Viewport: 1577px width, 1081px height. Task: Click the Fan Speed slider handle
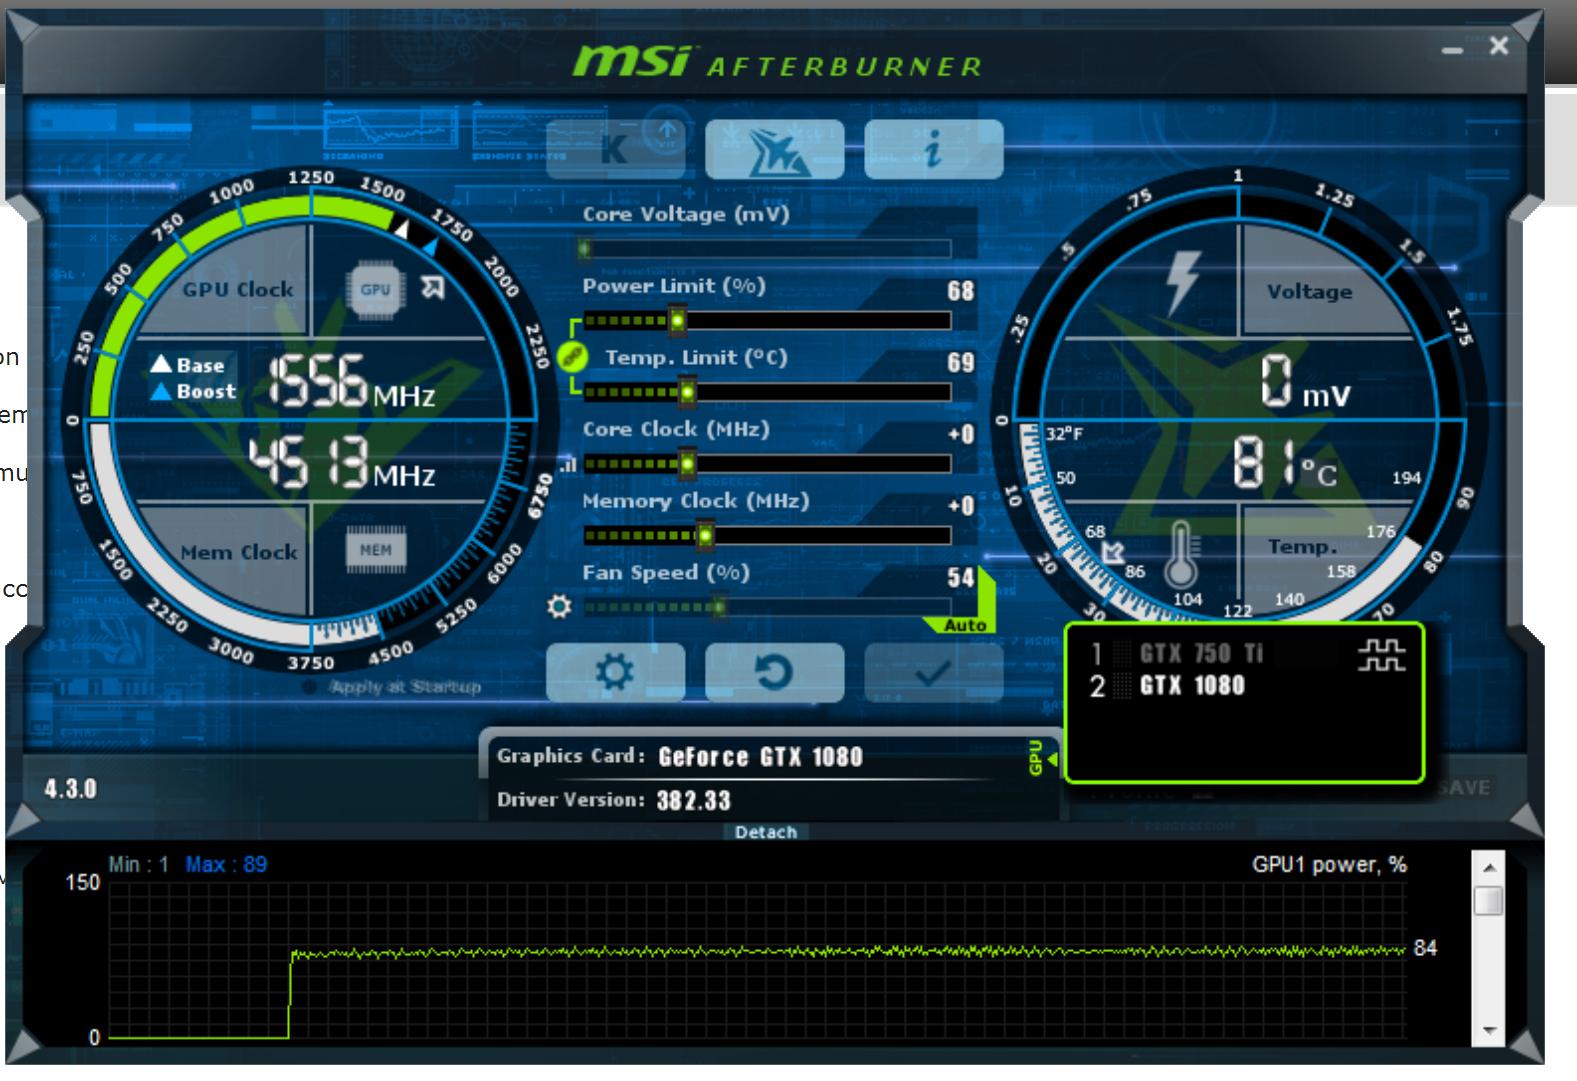(719, 607)
